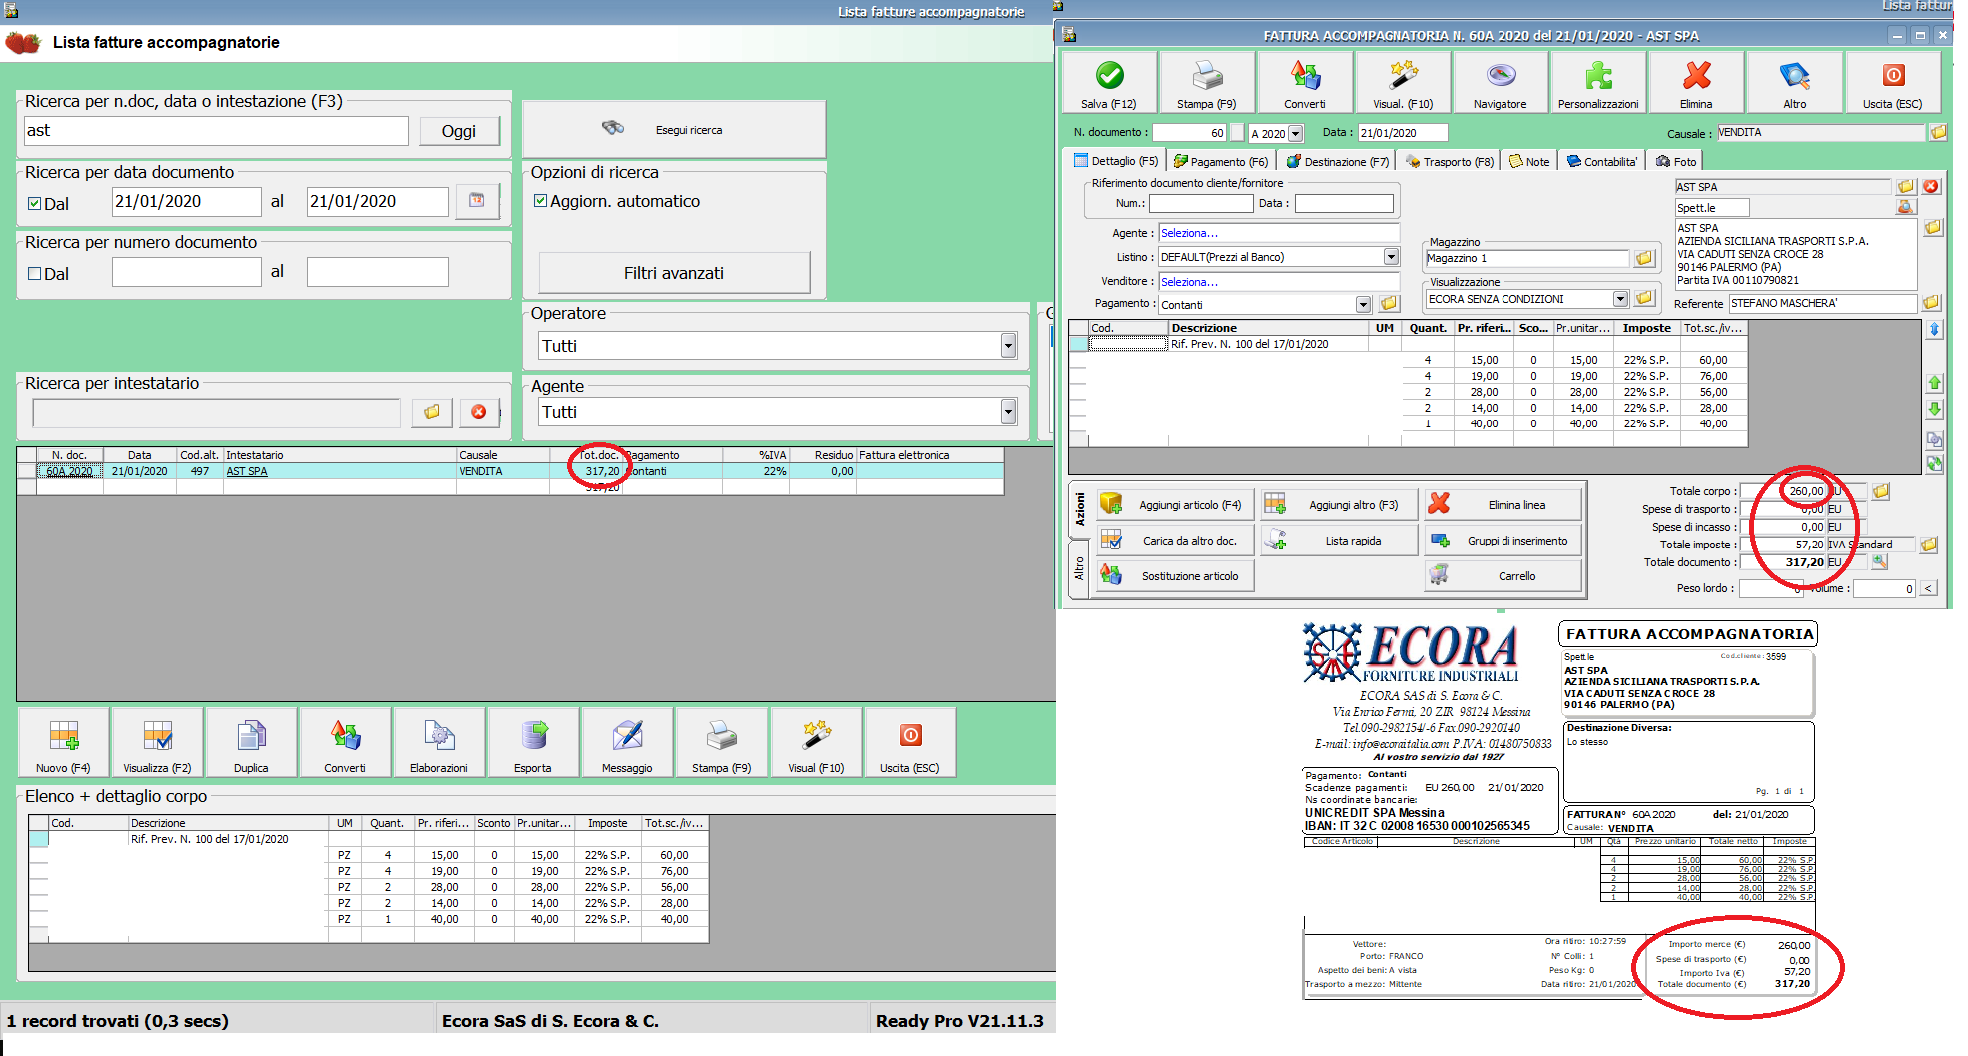1968x1056 pixels.
Task: Click the Esporta icon
Action: pos(534,742)
